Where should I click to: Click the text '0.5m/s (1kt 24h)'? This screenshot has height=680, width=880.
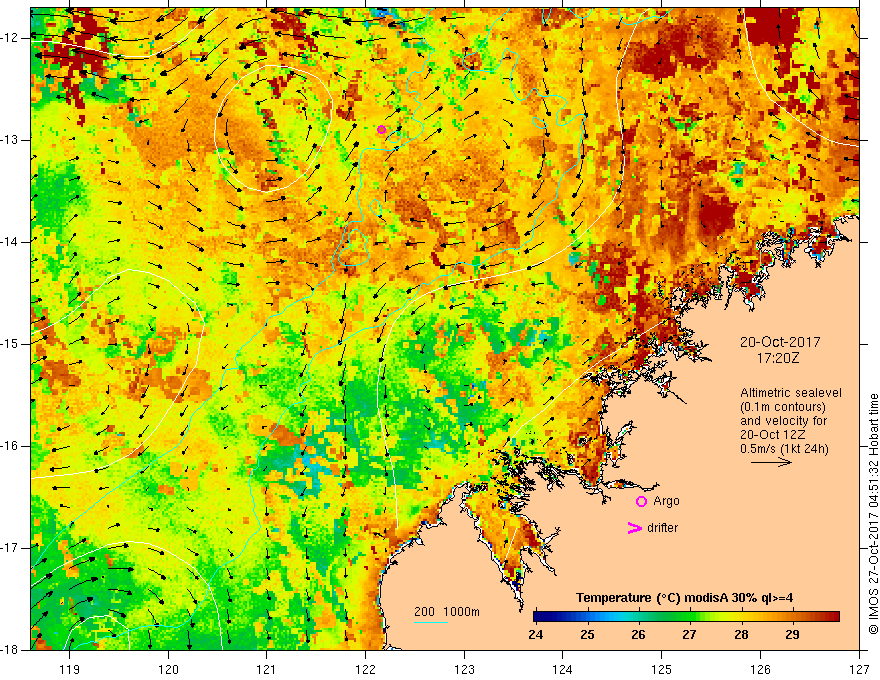(x=784, y=449)
